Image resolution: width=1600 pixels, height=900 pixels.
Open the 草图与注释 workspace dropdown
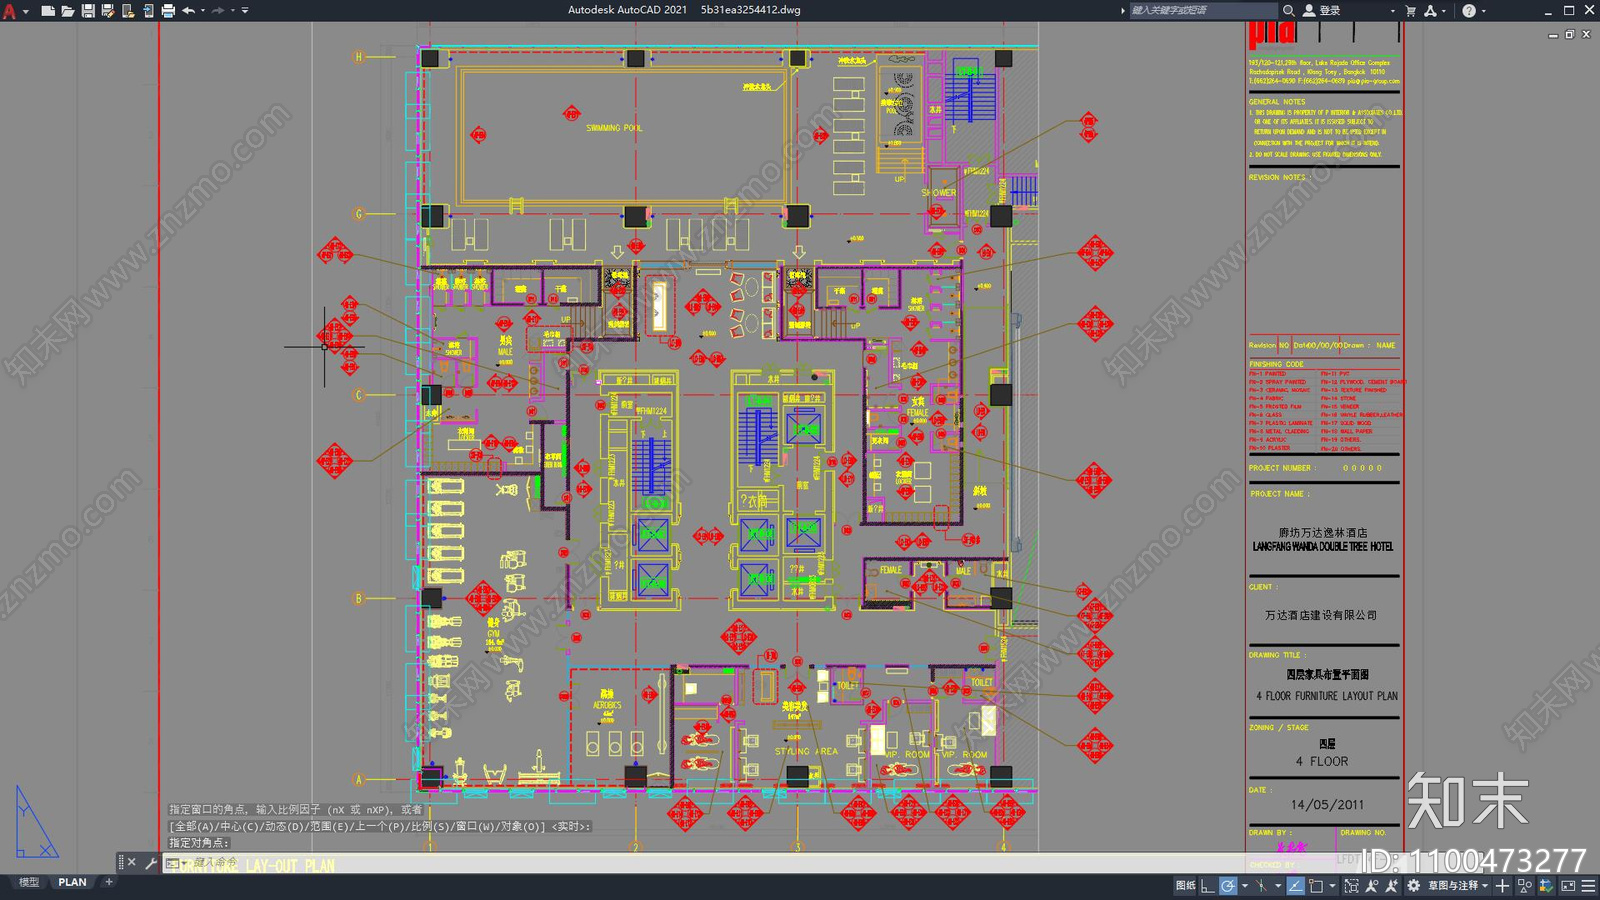pyautogui.click(x=1458, y=886)
